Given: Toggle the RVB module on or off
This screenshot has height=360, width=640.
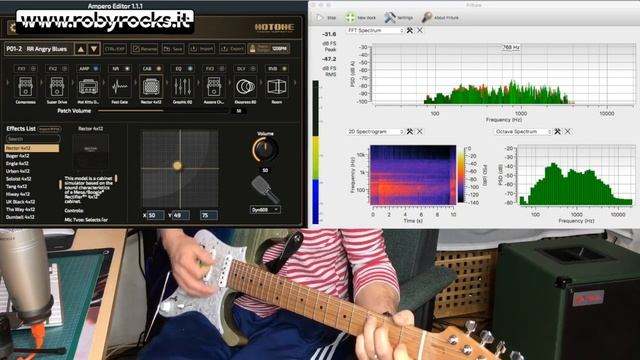Looking at the screenshot, I should tap(284, 69).
